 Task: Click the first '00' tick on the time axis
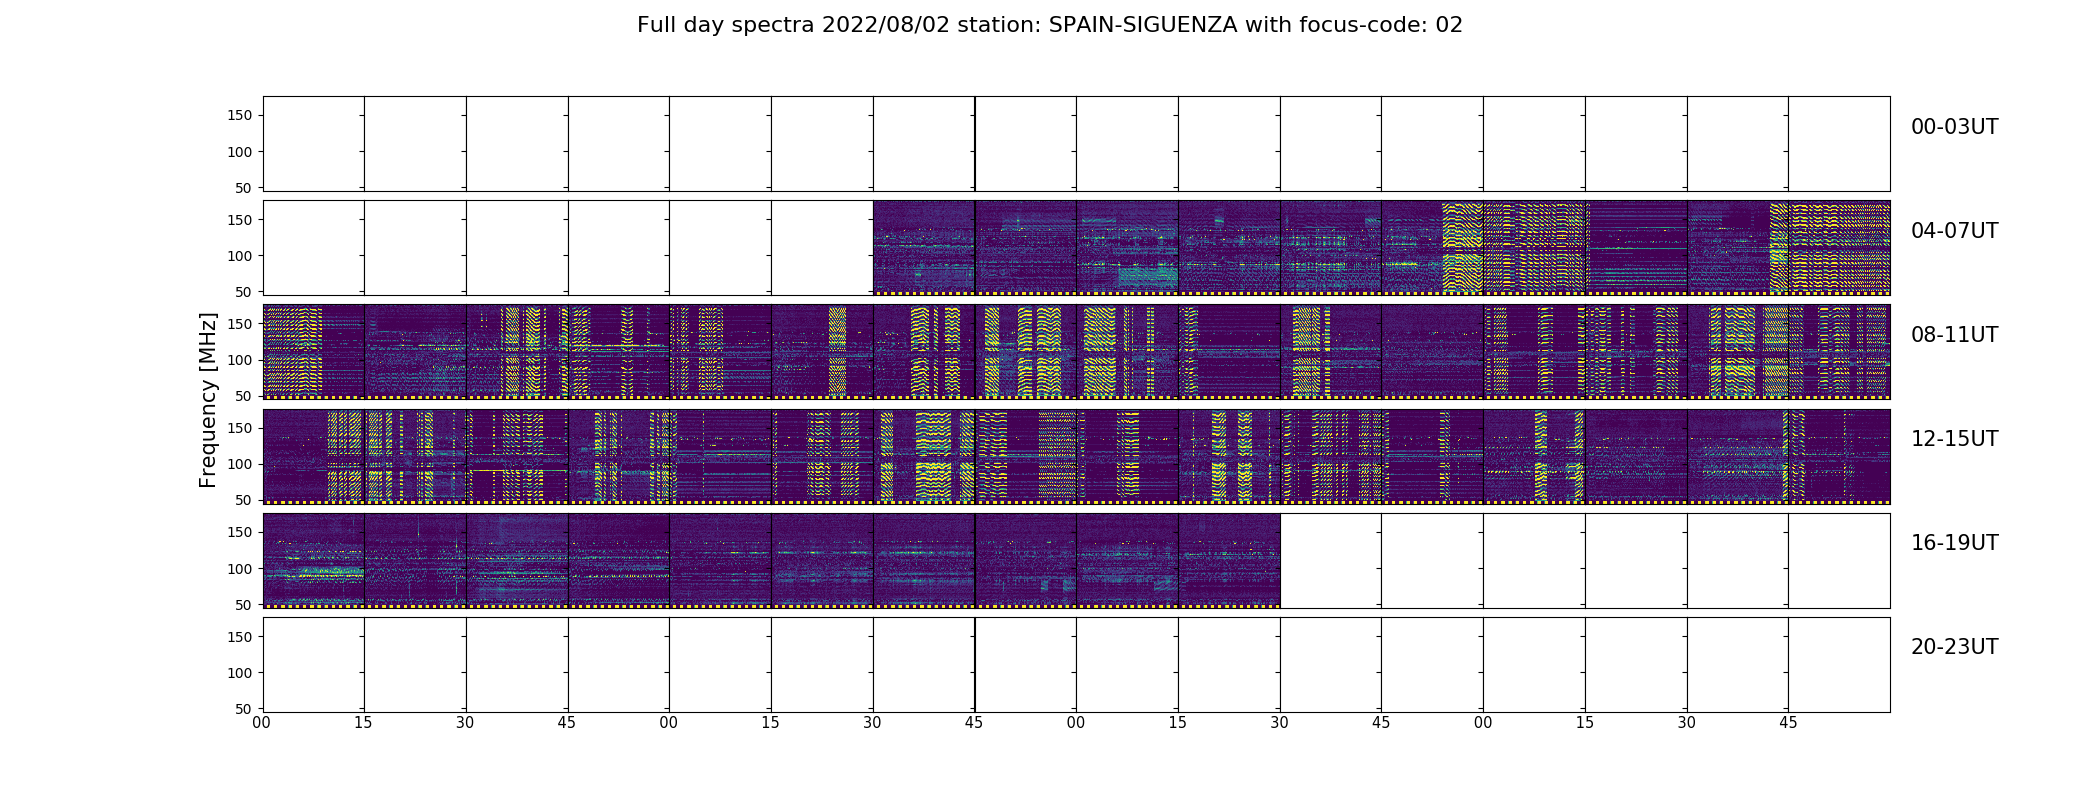point(262,723)
